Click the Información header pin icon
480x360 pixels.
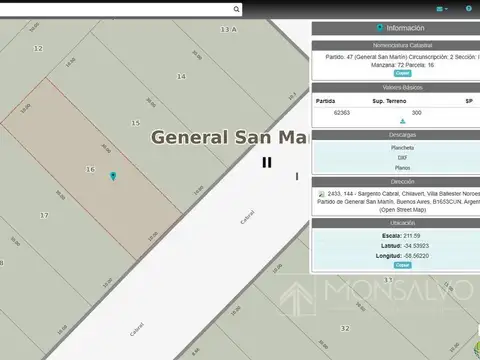[x=379, y=28]
